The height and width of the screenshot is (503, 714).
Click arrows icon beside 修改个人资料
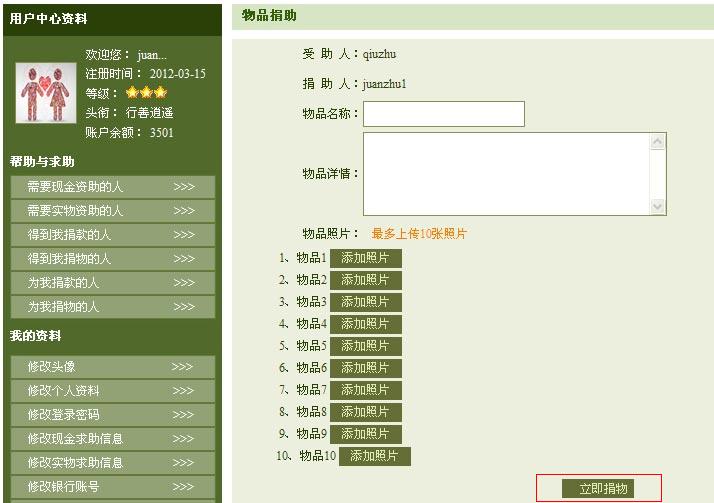[183, 391]
